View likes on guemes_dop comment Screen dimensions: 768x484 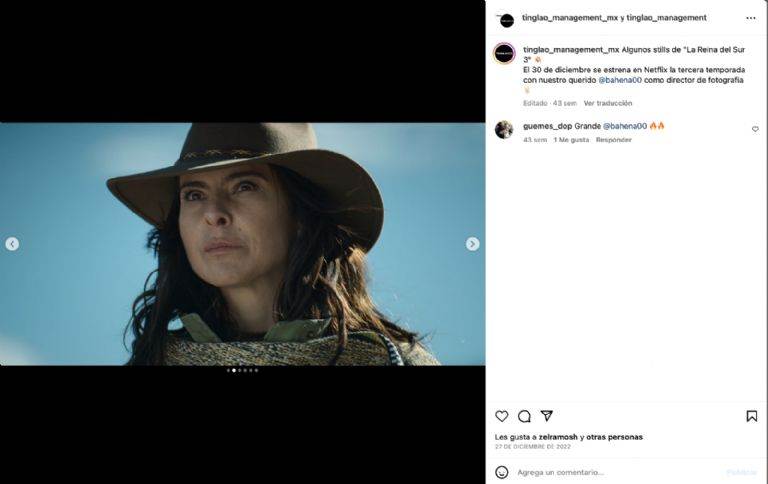coord(572,140)
